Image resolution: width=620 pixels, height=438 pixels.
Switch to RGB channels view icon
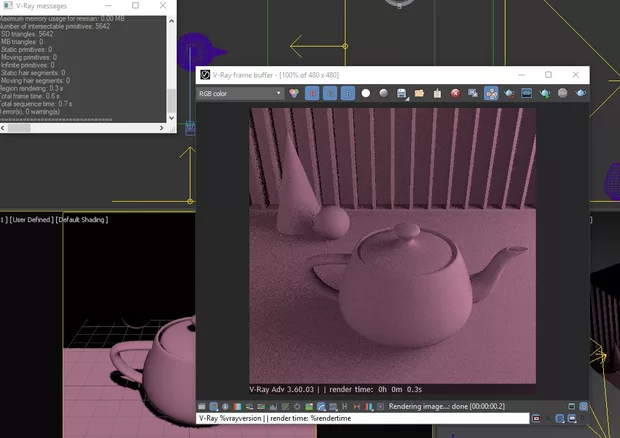point(294,93)
